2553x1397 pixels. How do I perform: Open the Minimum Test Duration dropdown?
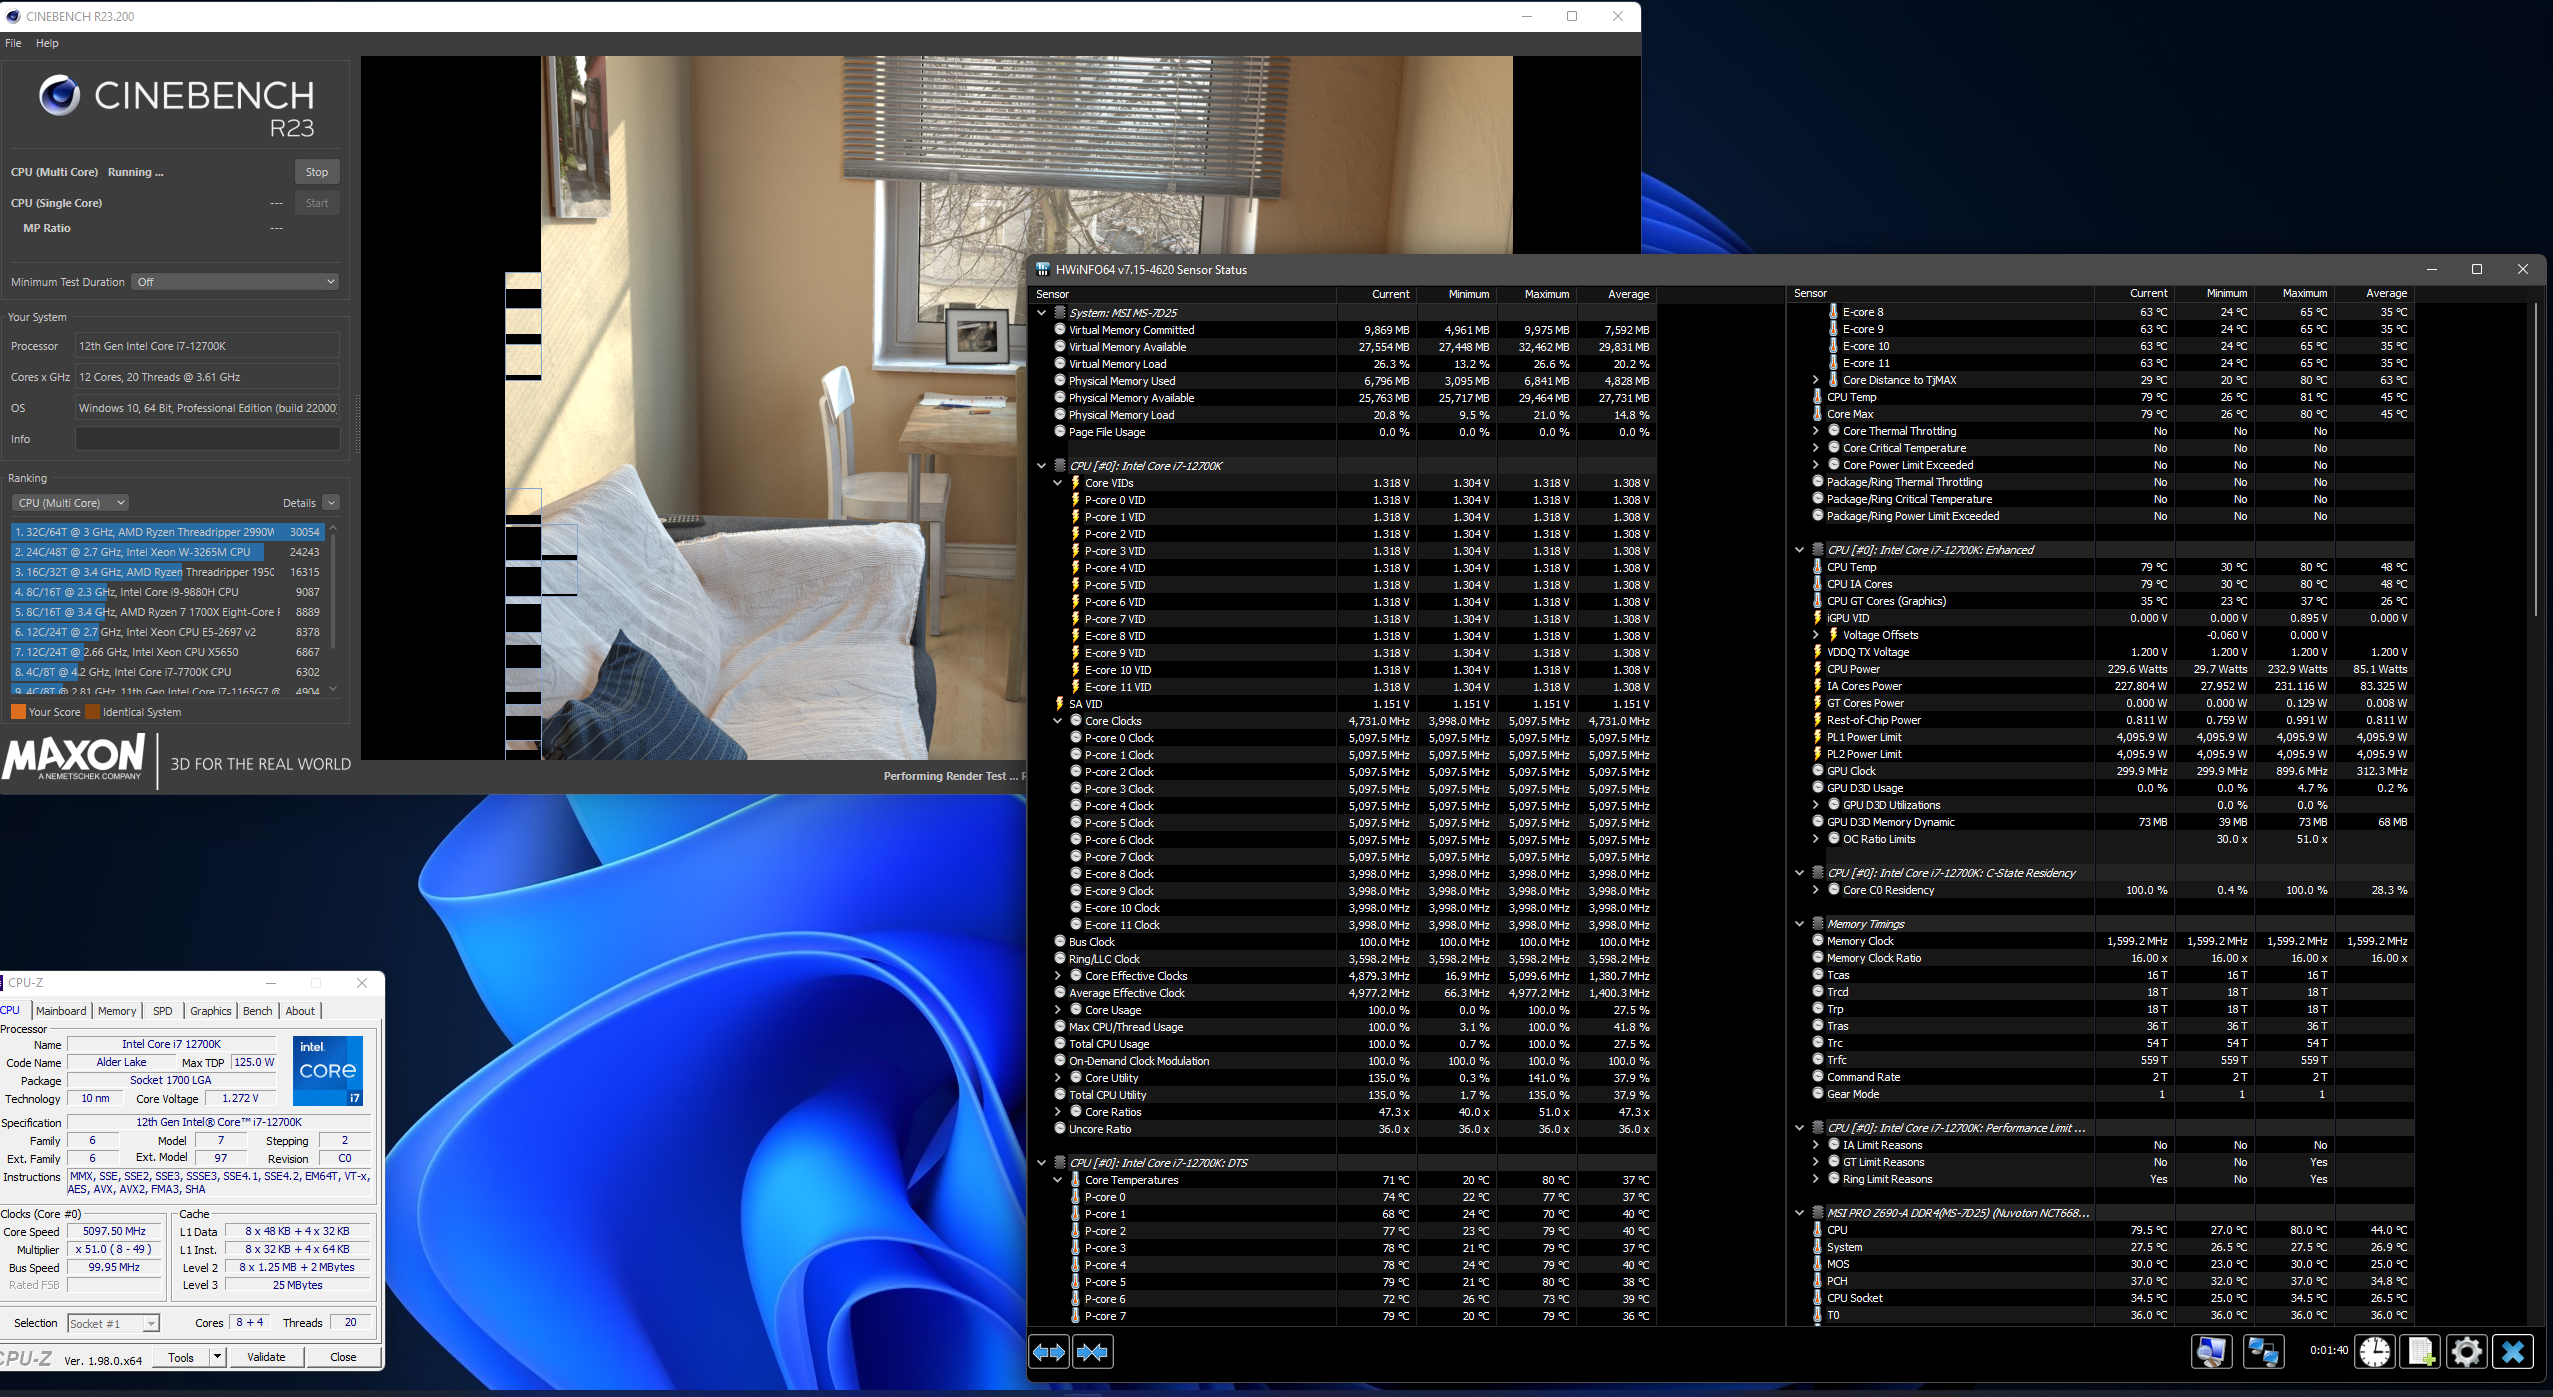point(236,282)
